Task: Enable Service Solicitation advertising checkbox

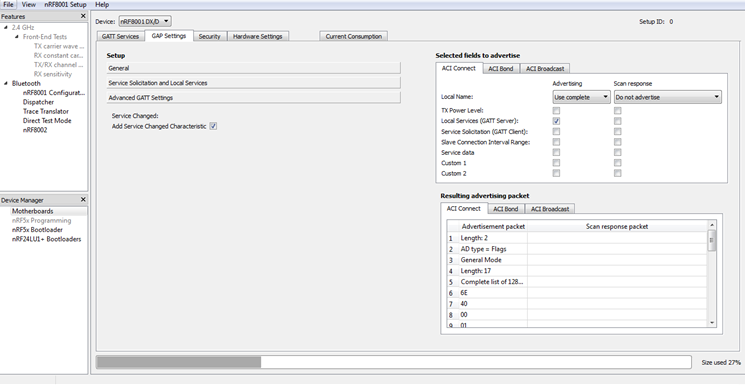Action: (556, 132)
